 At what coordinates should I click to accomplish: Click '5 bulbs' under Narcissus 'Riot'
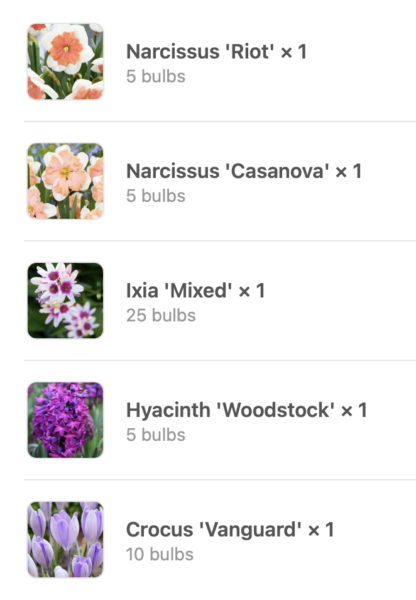[156, 76]
